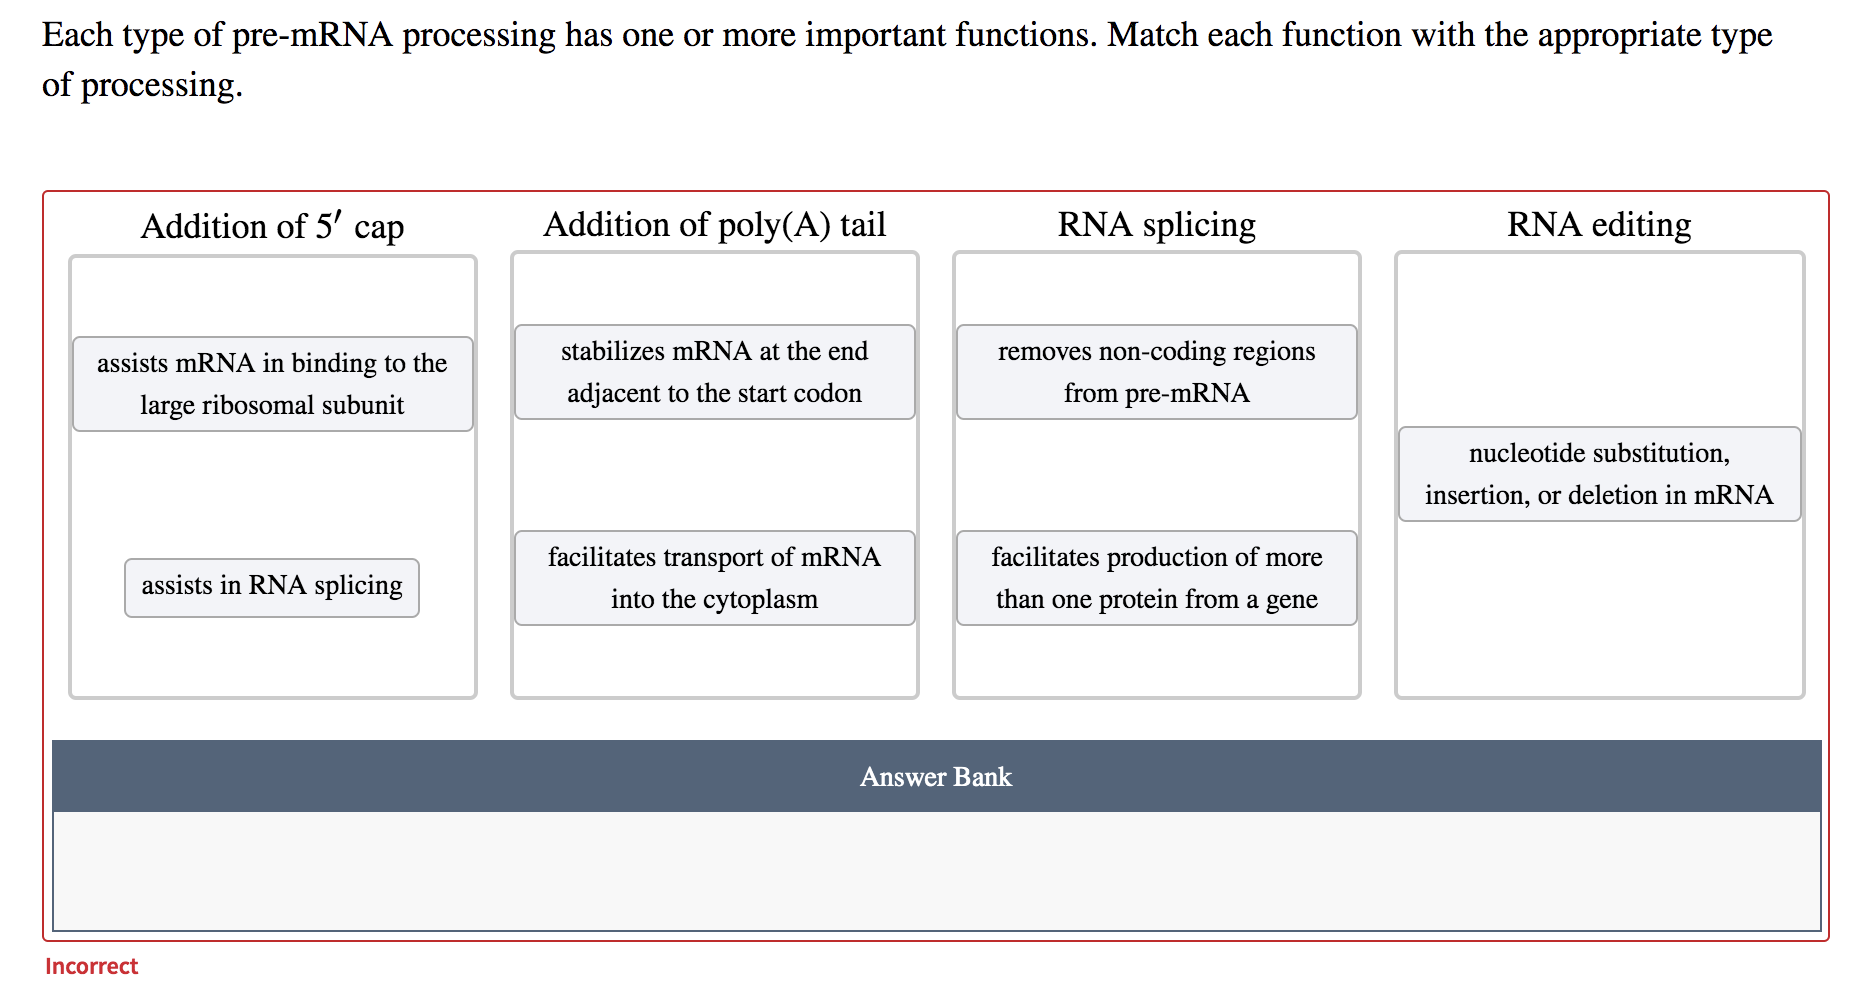Select the RNA splicing column header
The image size is (1868, 988).
click(x=1156, y=224)
